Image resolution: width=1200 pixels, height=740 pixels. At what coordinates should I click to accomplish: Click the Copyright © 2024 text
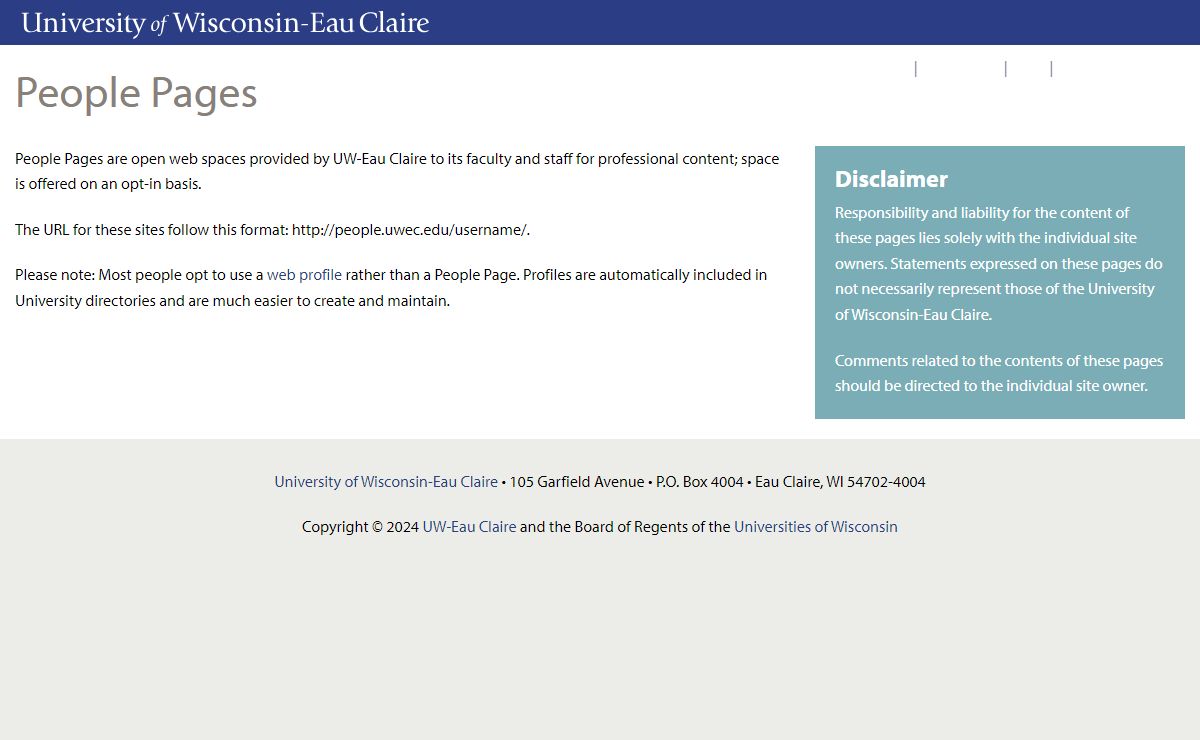360,527
